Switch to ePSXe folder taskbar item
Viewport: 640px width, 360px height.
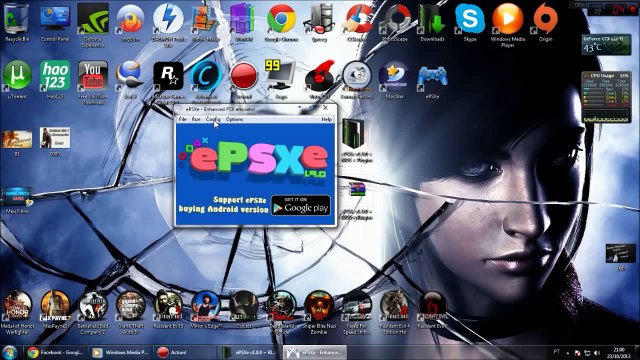tap(249, 352)
